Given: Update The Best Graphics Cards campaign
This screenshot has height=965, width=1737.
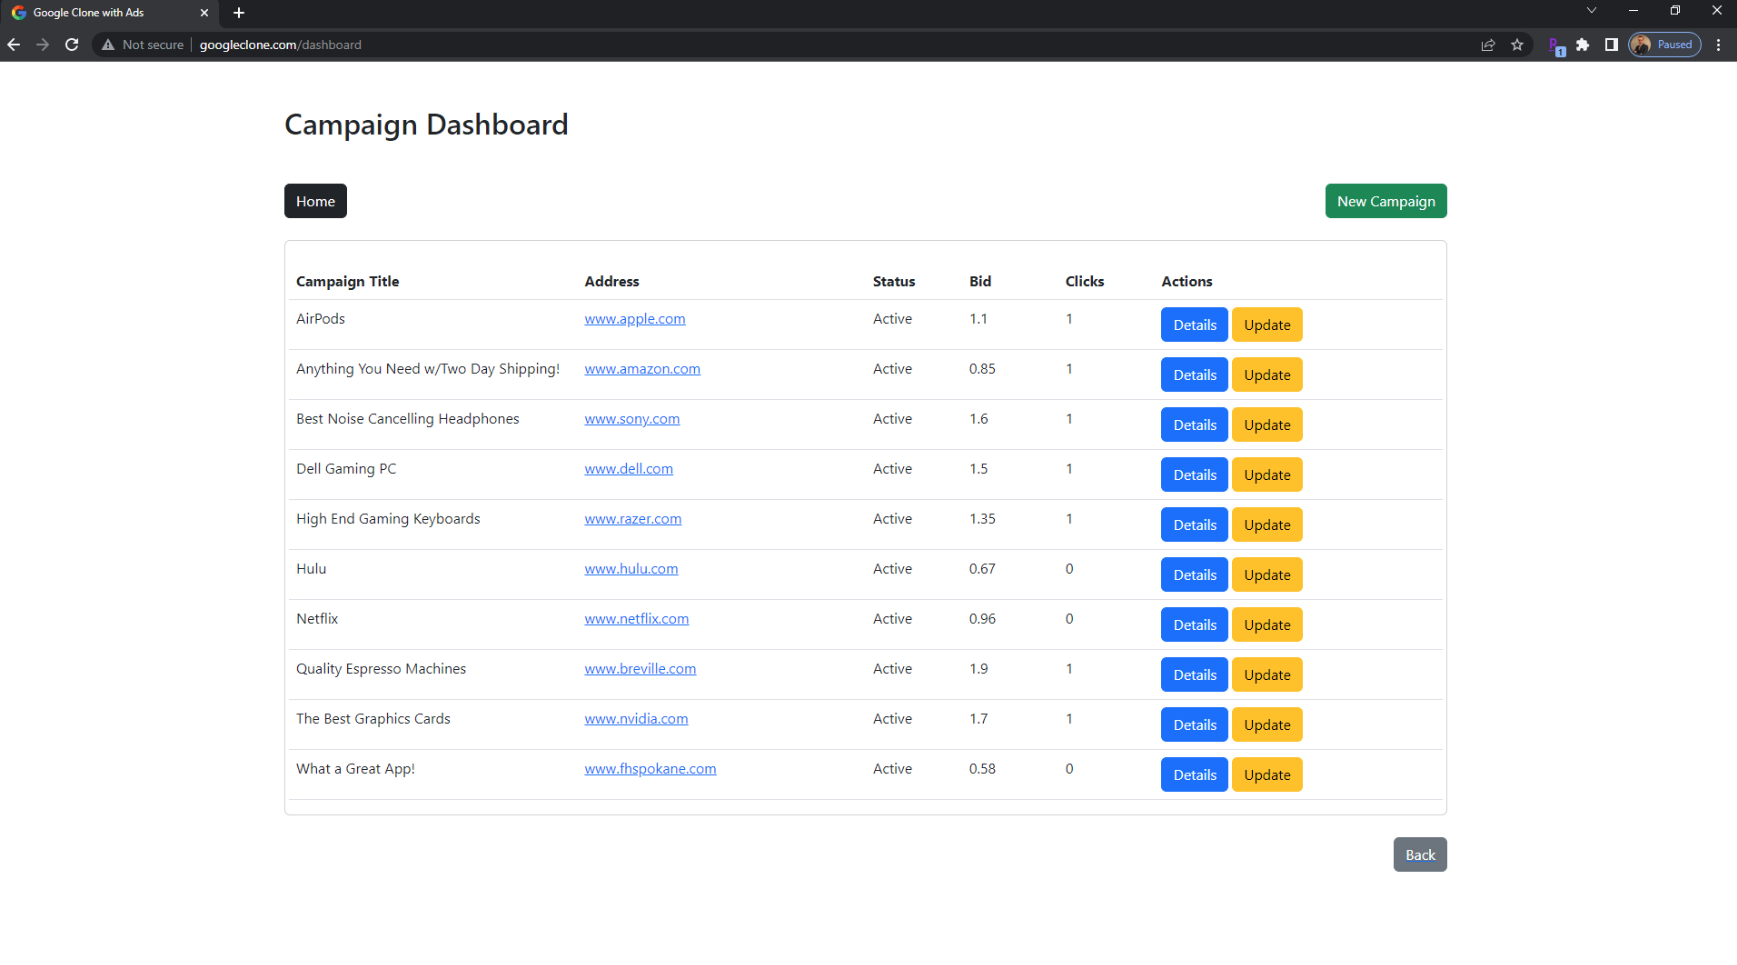Looking at the screenshot, I should 1267,725.
